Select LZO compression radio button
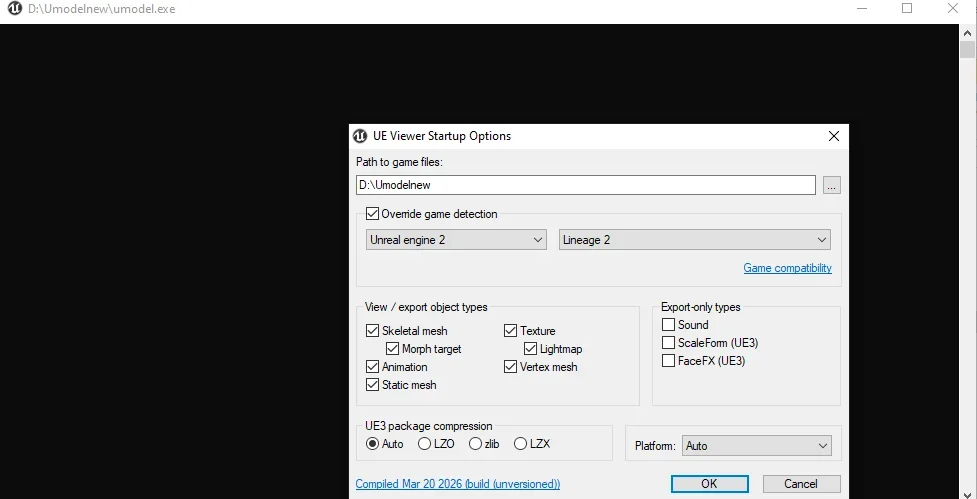The image size is (977, 499). (424, 444)
